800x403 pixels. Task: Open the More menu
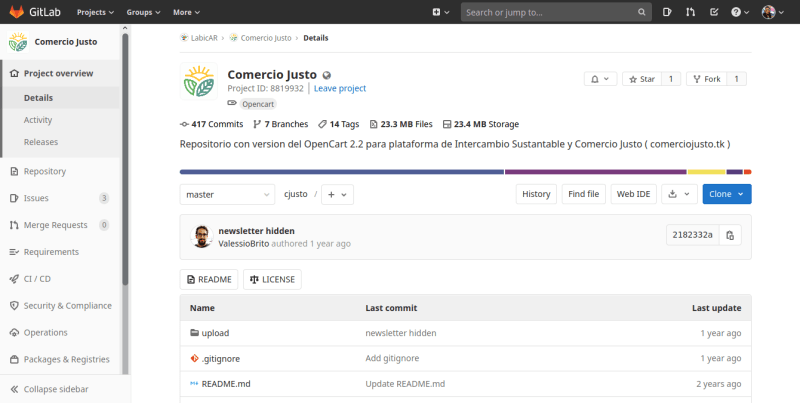point(186,12)
